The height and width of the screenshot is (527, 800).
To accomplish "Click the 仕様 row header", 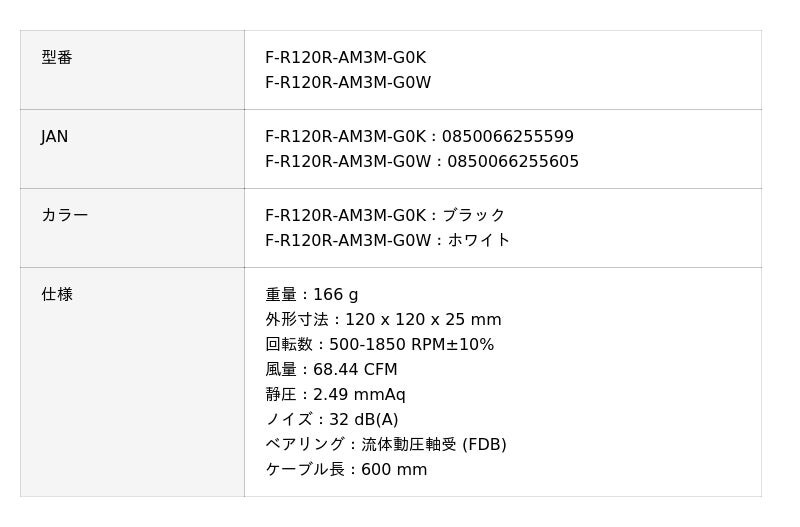I will pyautogui.click(x=57, y=295).
